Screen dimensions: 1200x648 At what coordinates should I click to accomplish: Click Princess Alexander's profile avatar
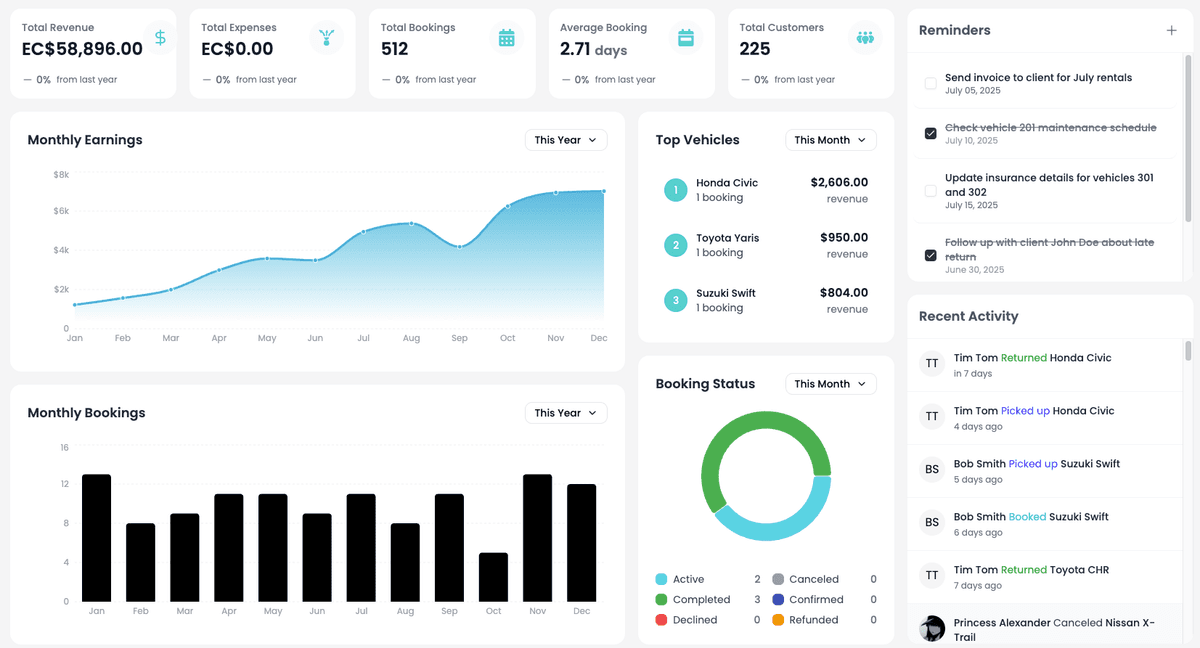[x=932, y=628]
